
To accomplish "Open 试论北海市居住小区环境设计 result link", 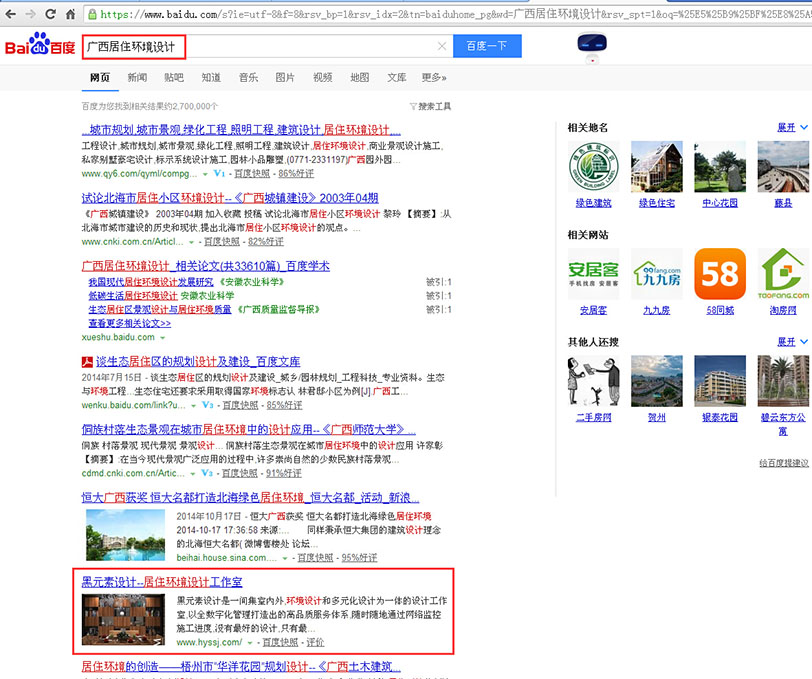I will coord(230,198).
